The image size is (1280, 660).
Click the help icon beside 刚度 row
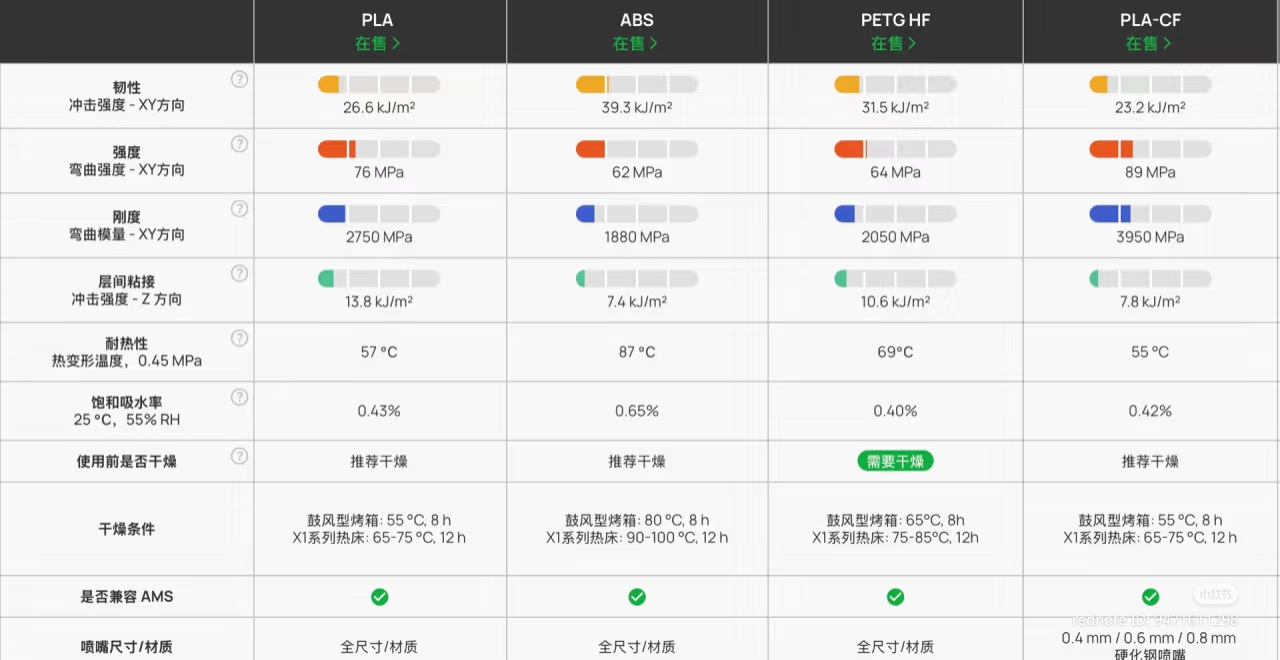pyautogui.click(x=239, y=209)
